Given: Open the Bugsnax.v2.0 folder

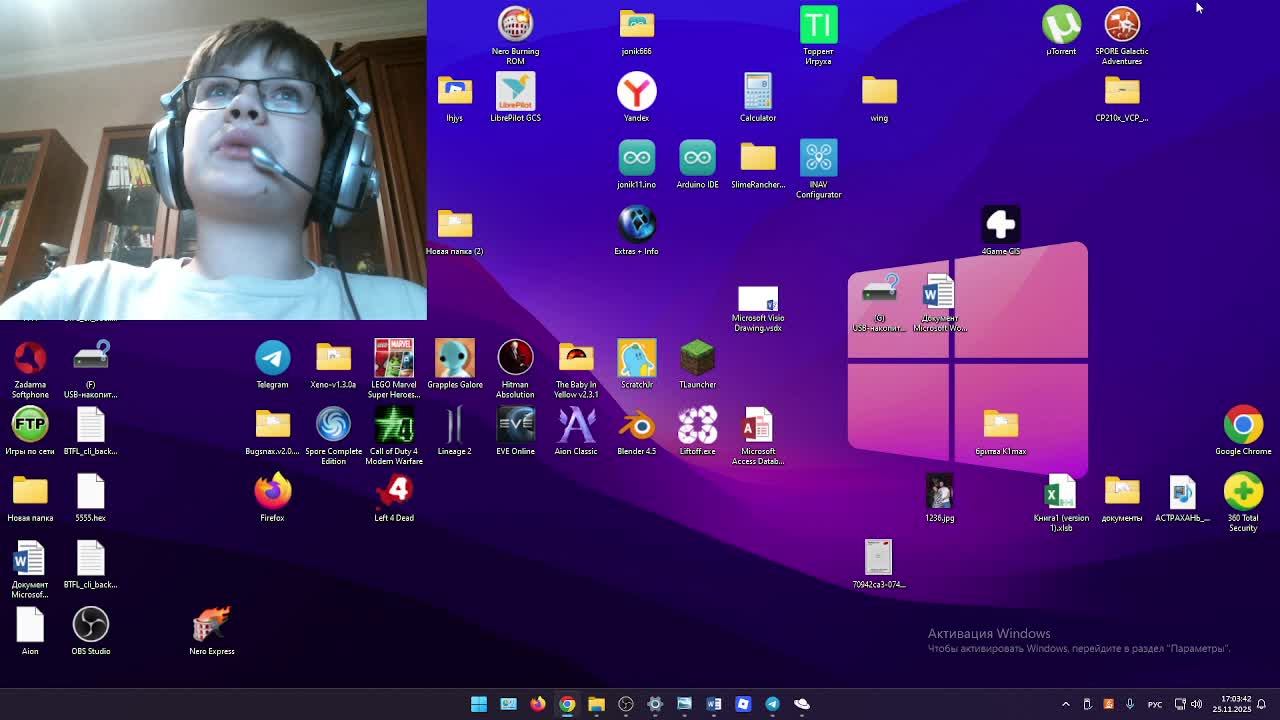Looking at the screenshot, I should point(272,425).
